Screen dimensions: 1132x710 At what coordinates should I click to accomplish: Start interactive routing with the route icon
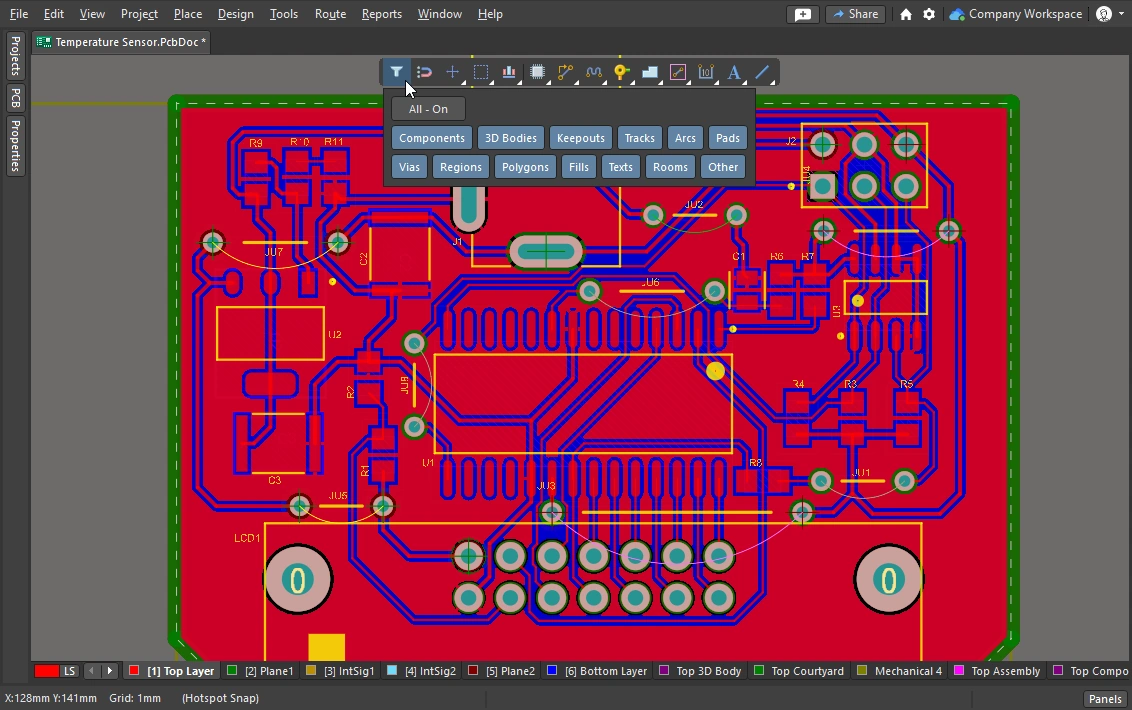click(566, 72)
